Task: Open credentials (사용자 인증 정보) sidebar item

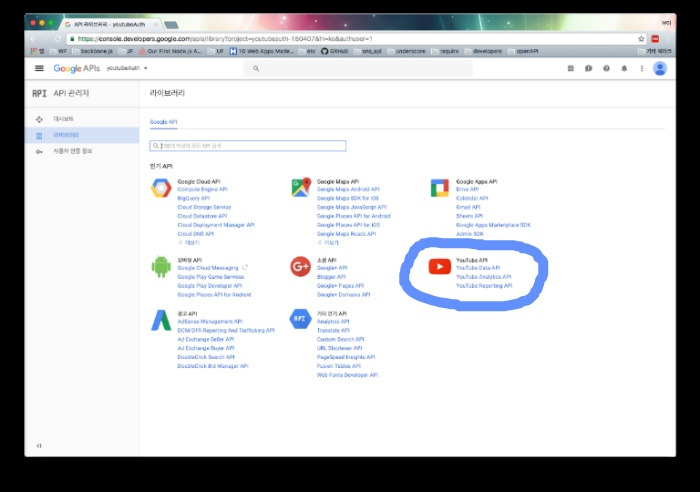Action: coord(82,151)
